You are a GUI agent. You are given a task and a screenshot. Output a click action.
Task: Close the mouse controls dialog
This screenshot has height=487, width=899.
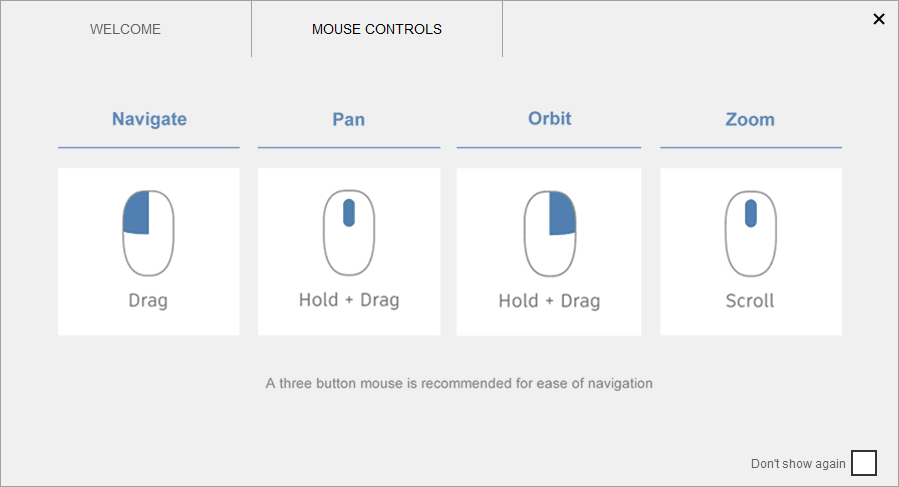pos(879,19)
